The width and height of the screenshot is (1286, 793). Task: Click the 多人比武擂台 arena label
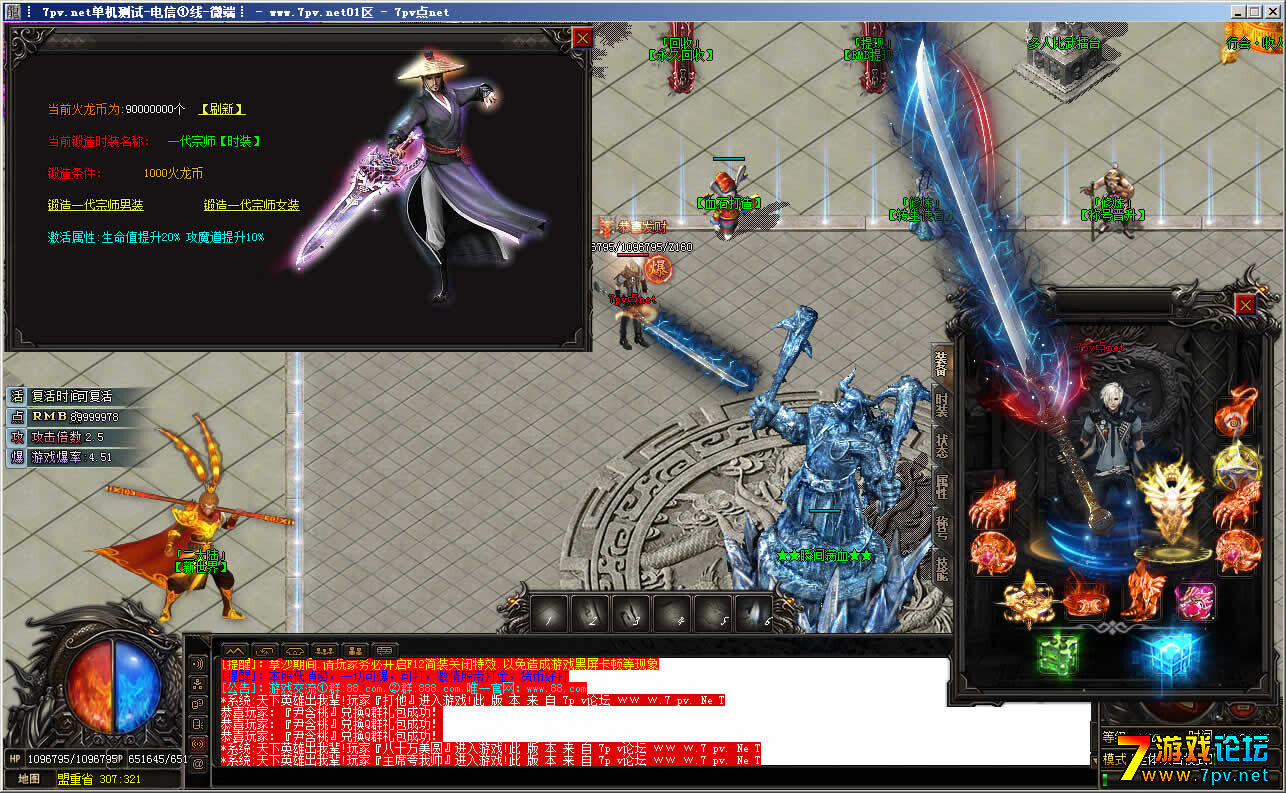coord(1063,44)
